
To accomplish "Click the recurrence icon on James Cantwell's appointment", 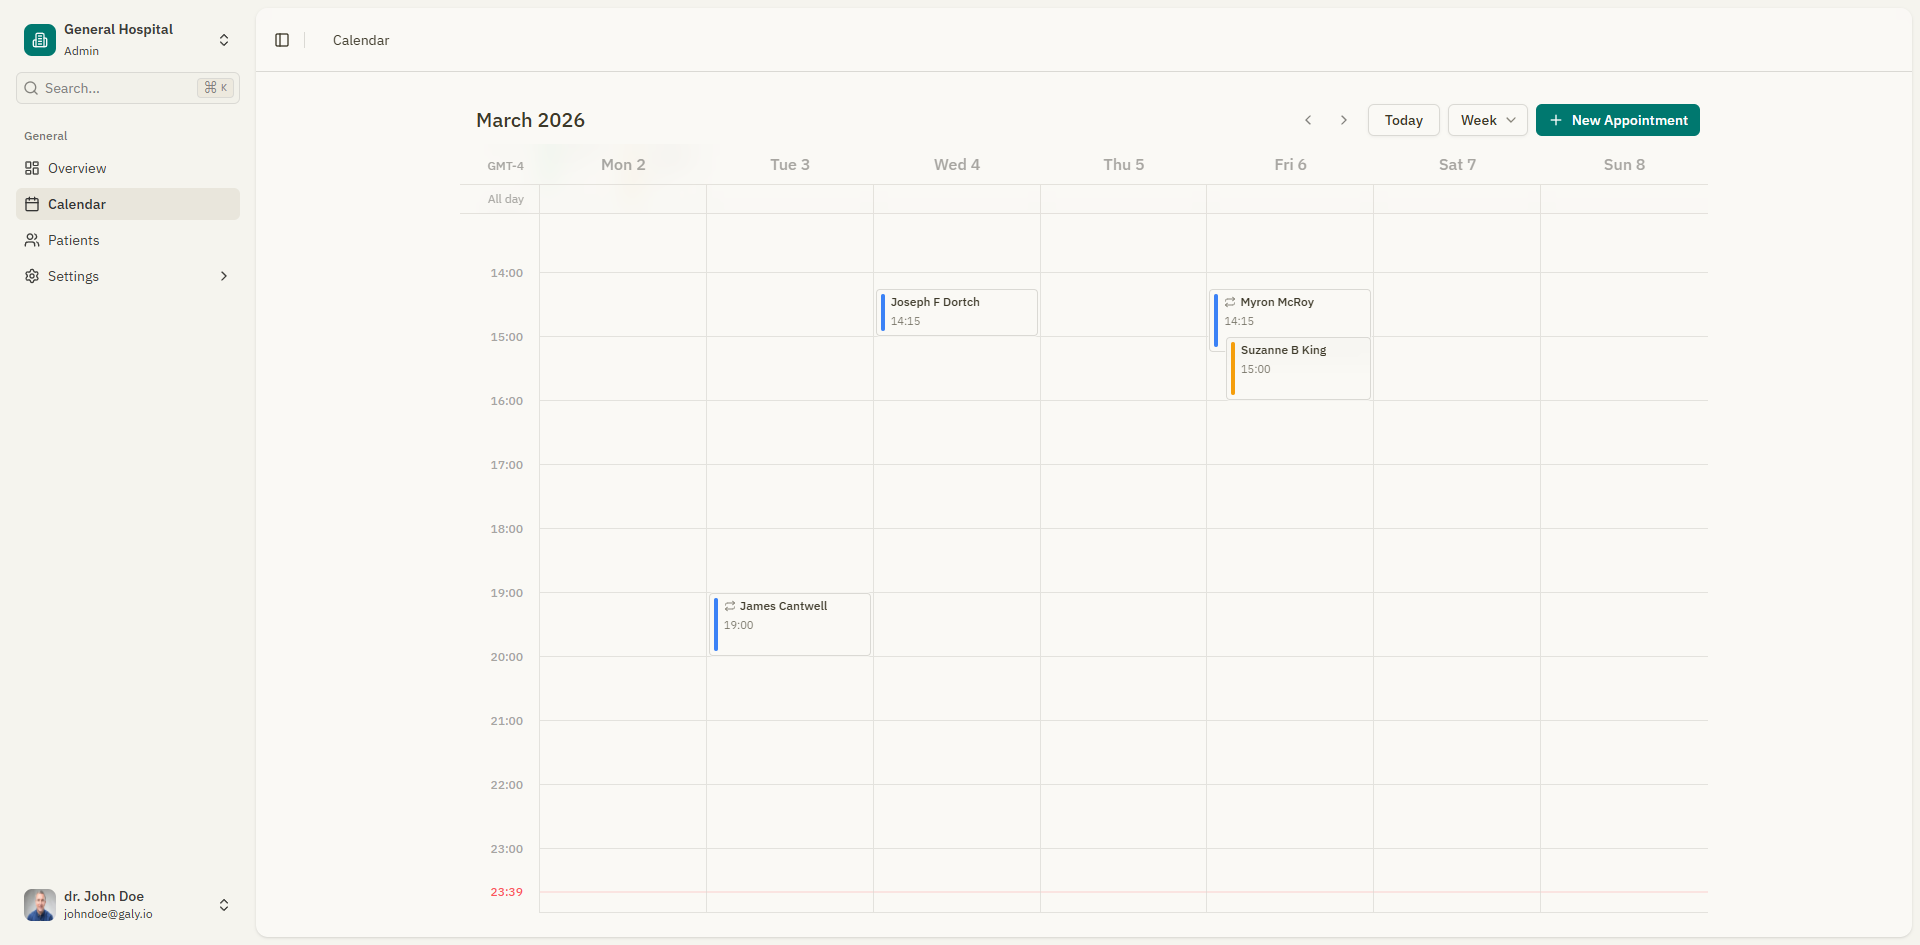I will [x=730, y=605].
